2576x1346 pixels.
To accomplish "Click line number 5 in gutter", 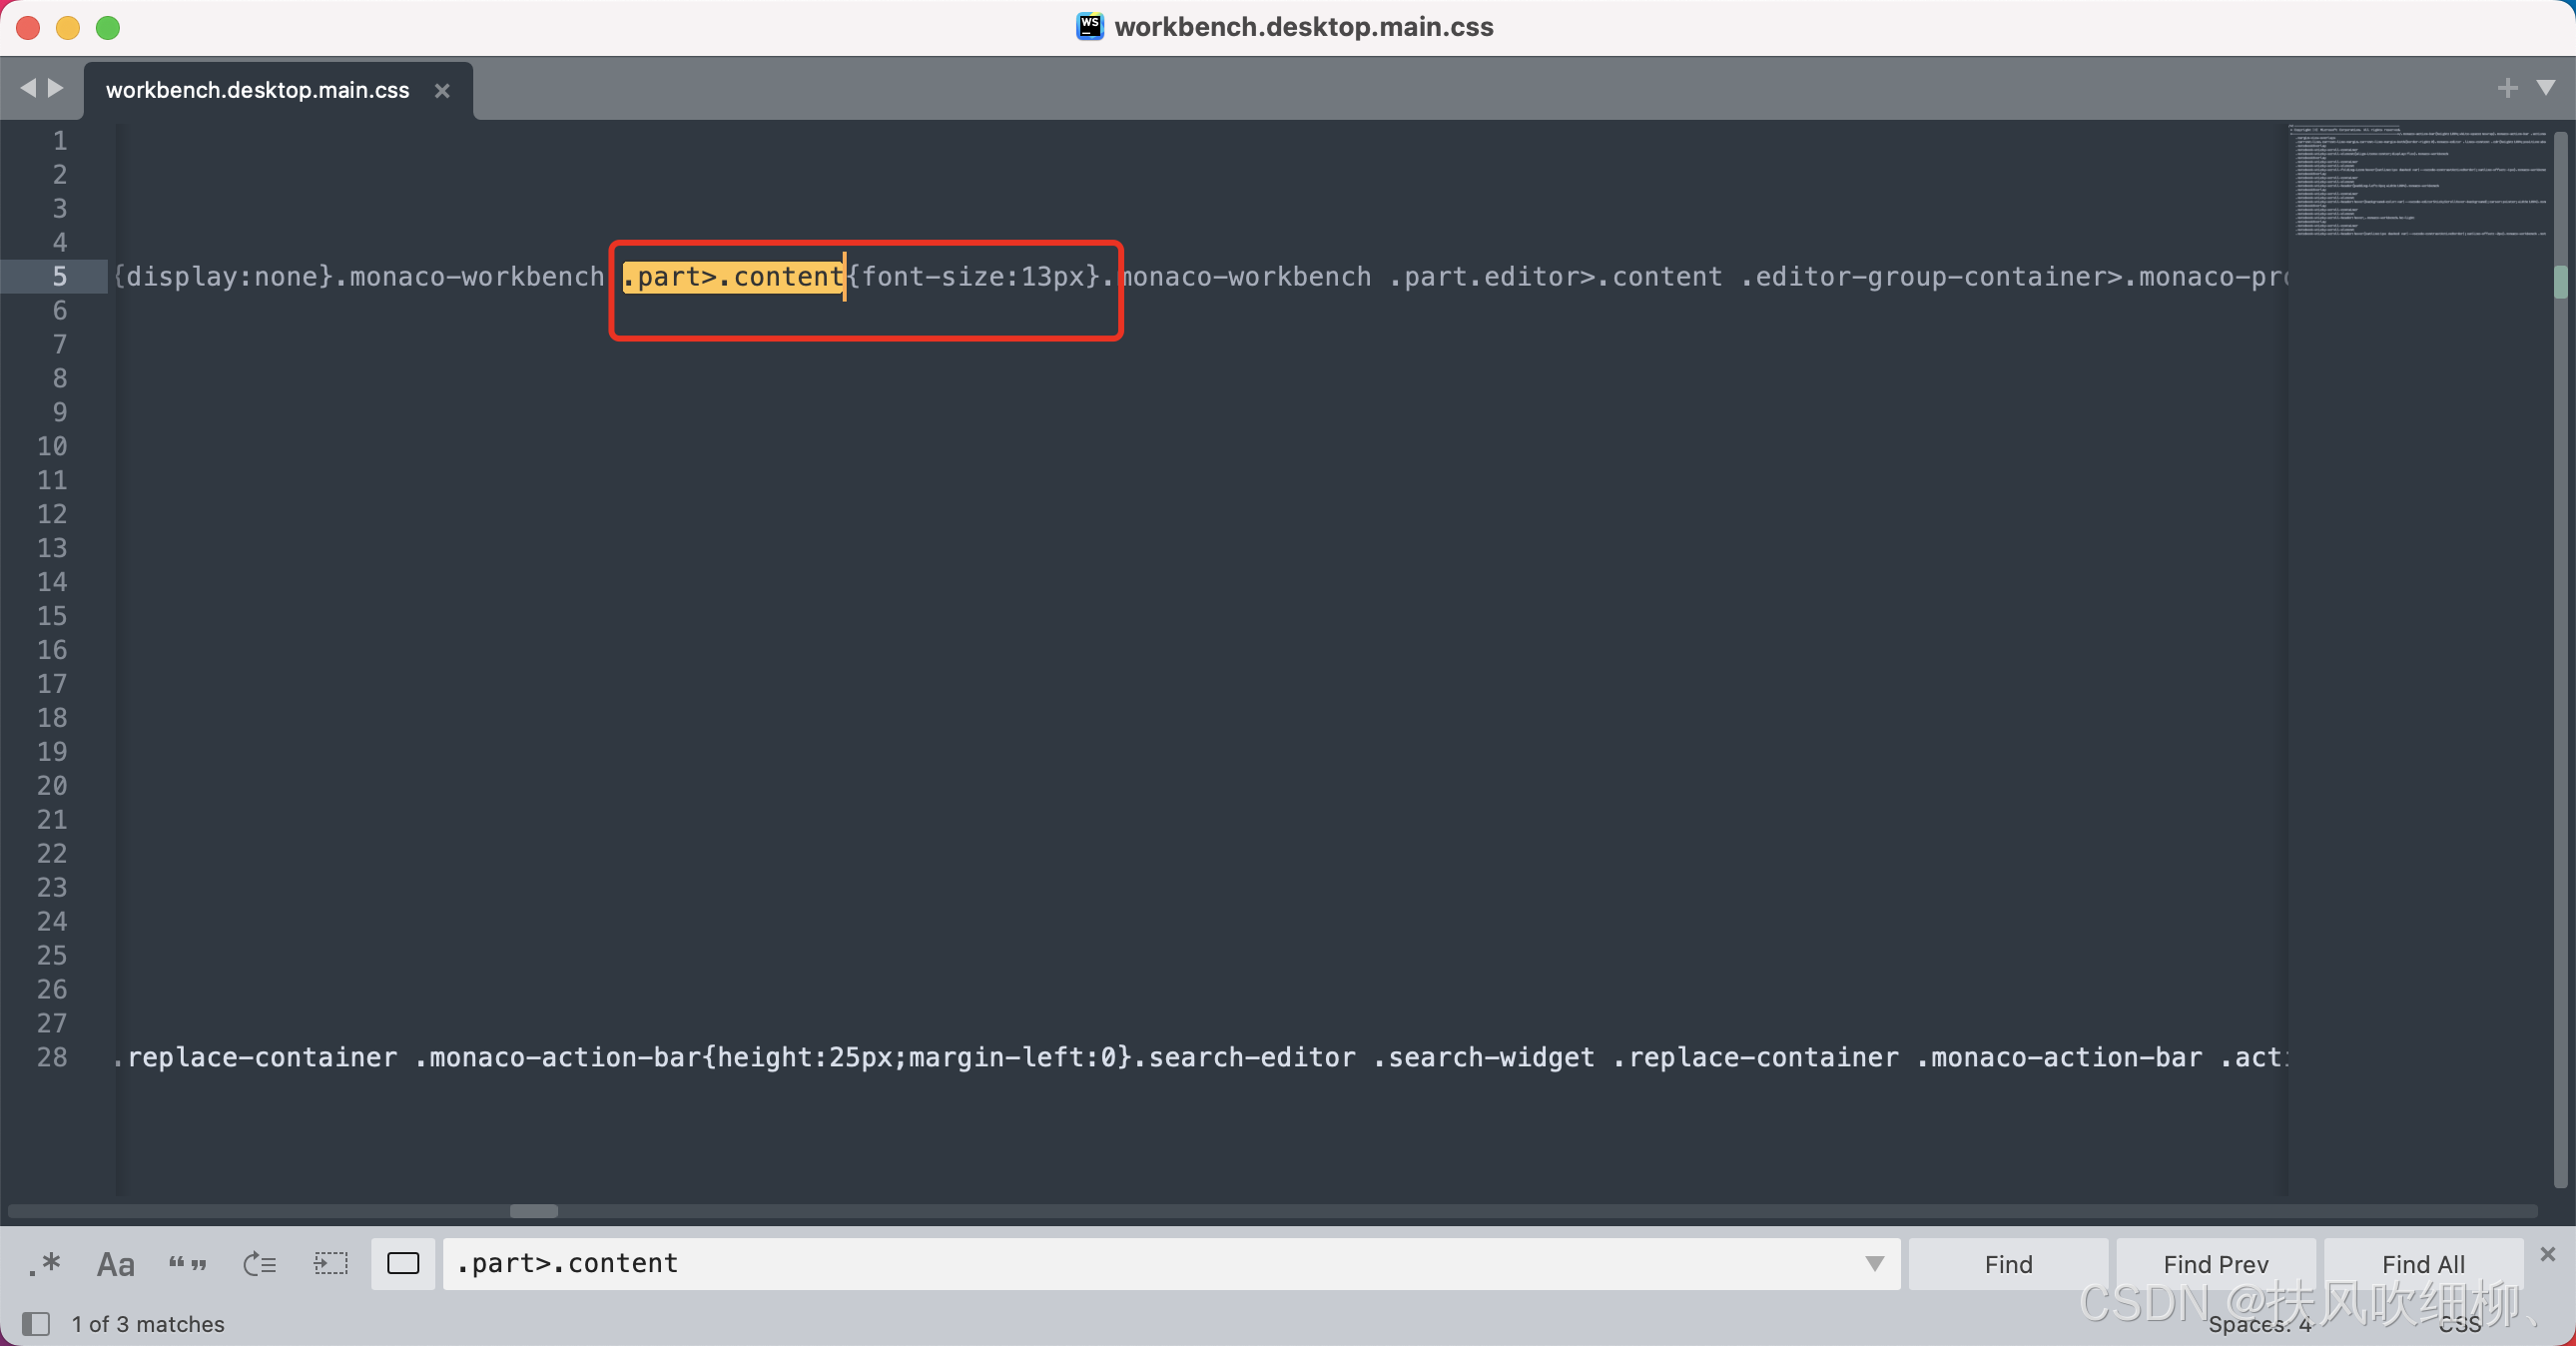I will 60,276.
